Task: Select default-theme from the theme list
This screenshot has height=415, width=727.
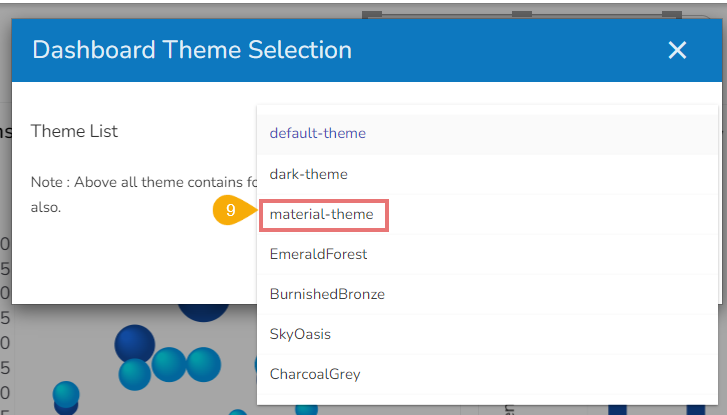Action: (317, 133)
